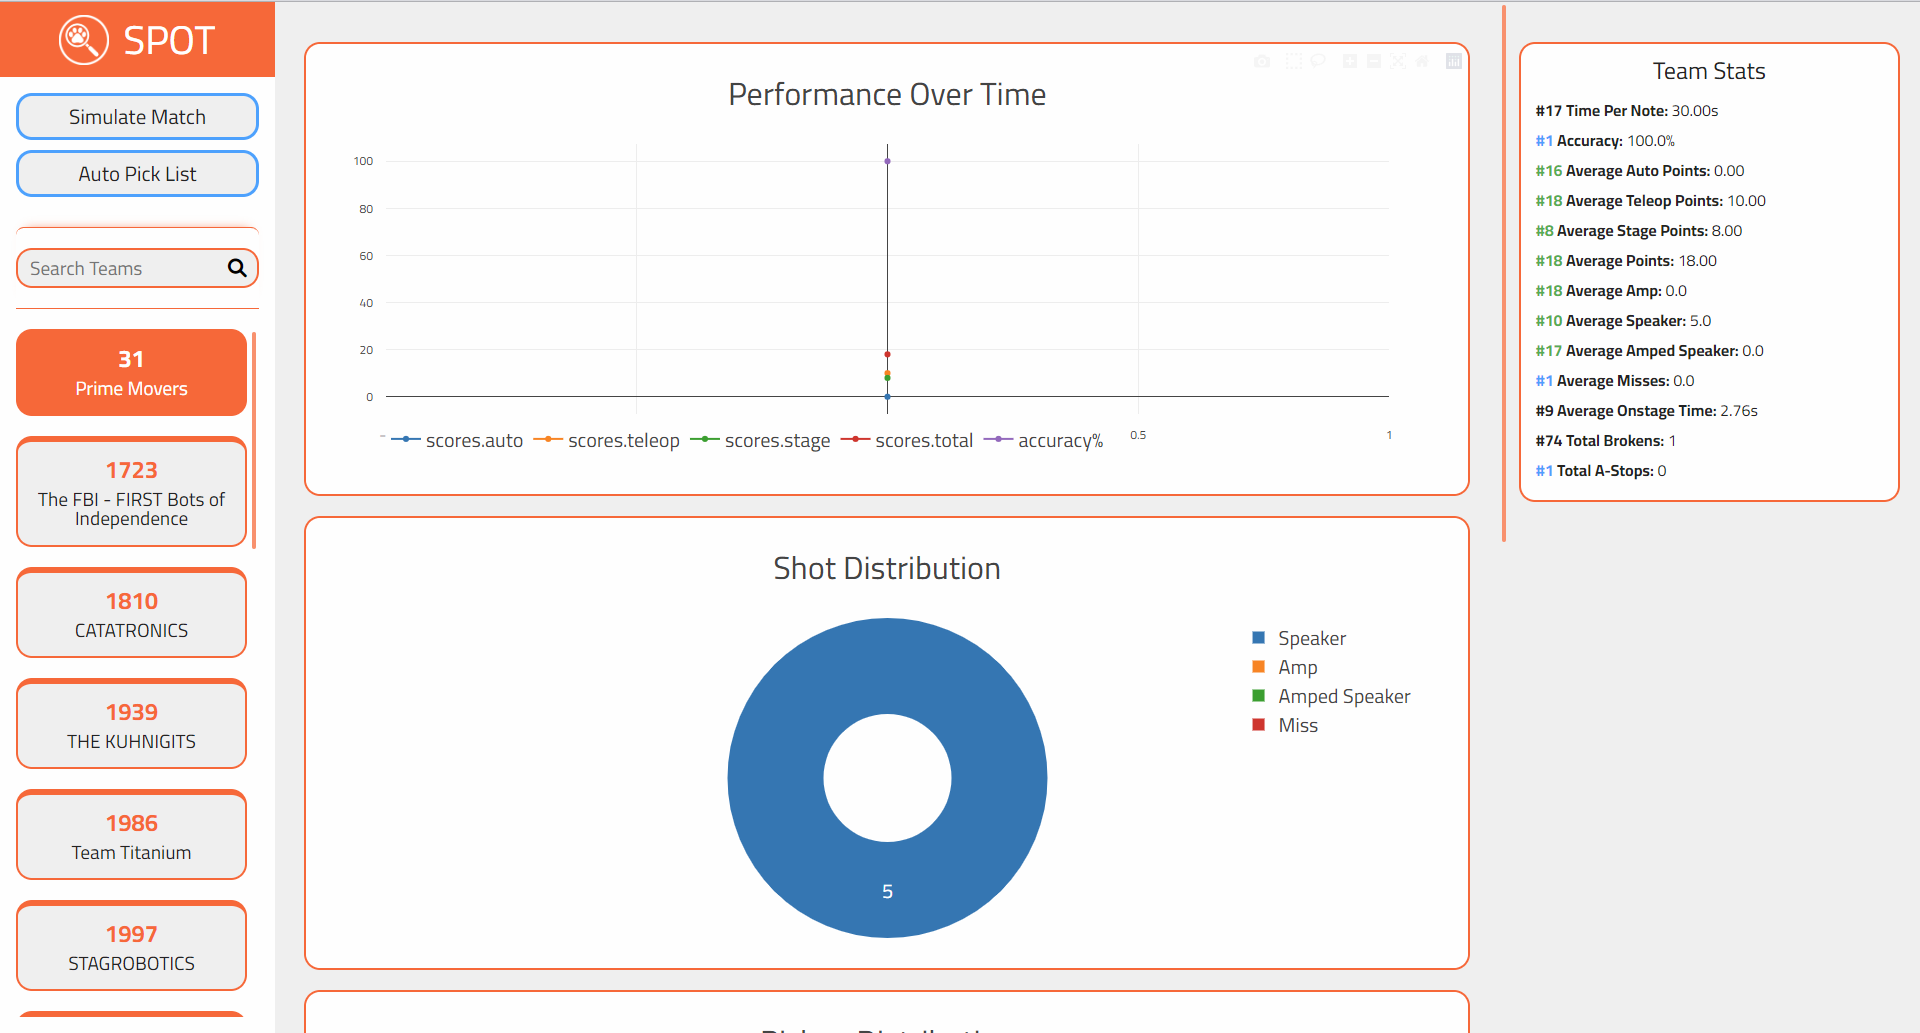The width and height of the screenshot is (1920, 1033).
Task: Select team 1723 The FBI
Action: coord(131,492)
